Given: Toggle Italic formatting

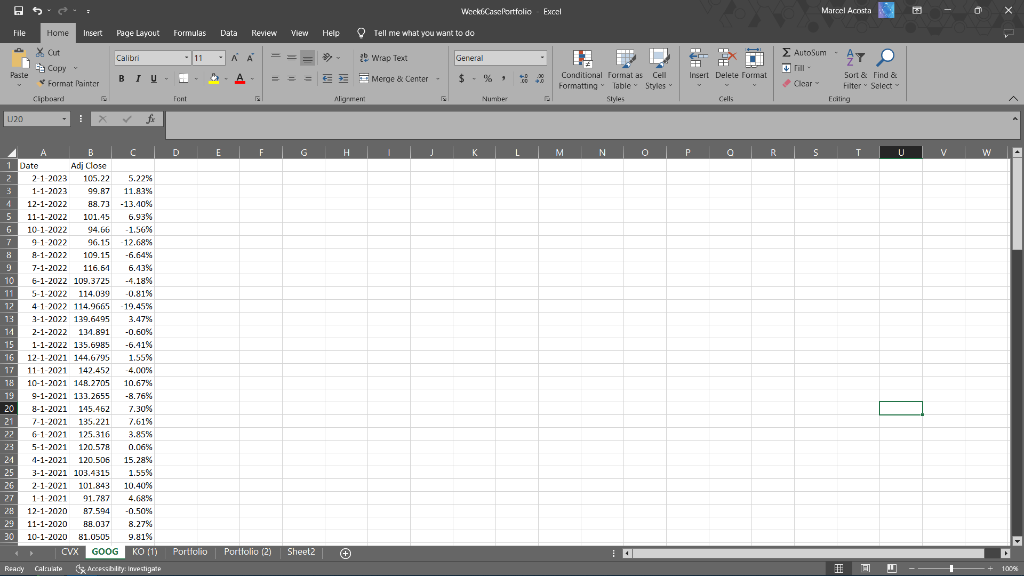Looking at the screenshot, I should tap(138, 79).
